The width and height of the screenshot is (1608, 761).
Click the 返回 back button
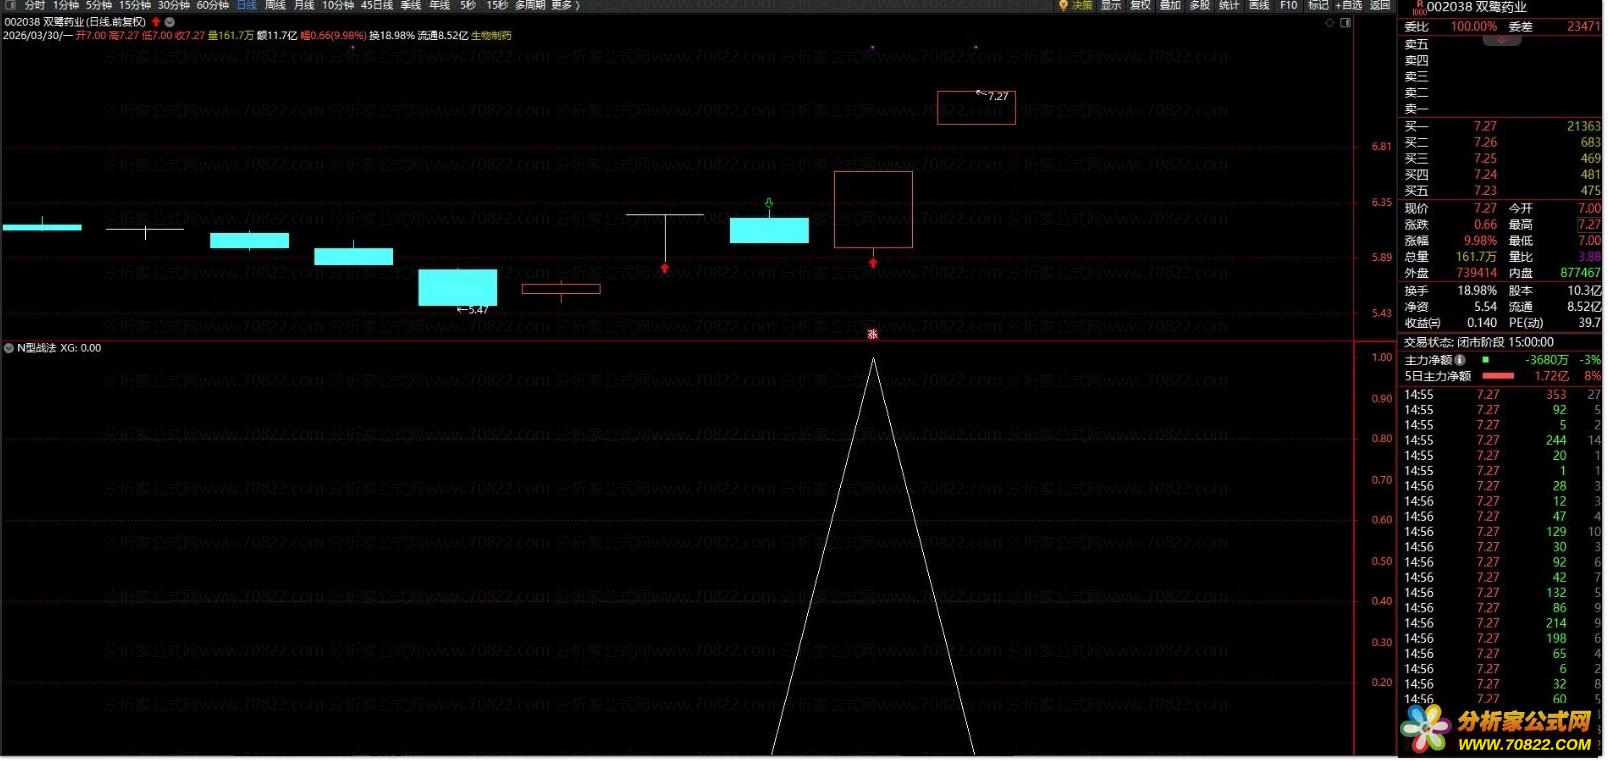(1380, 6)
